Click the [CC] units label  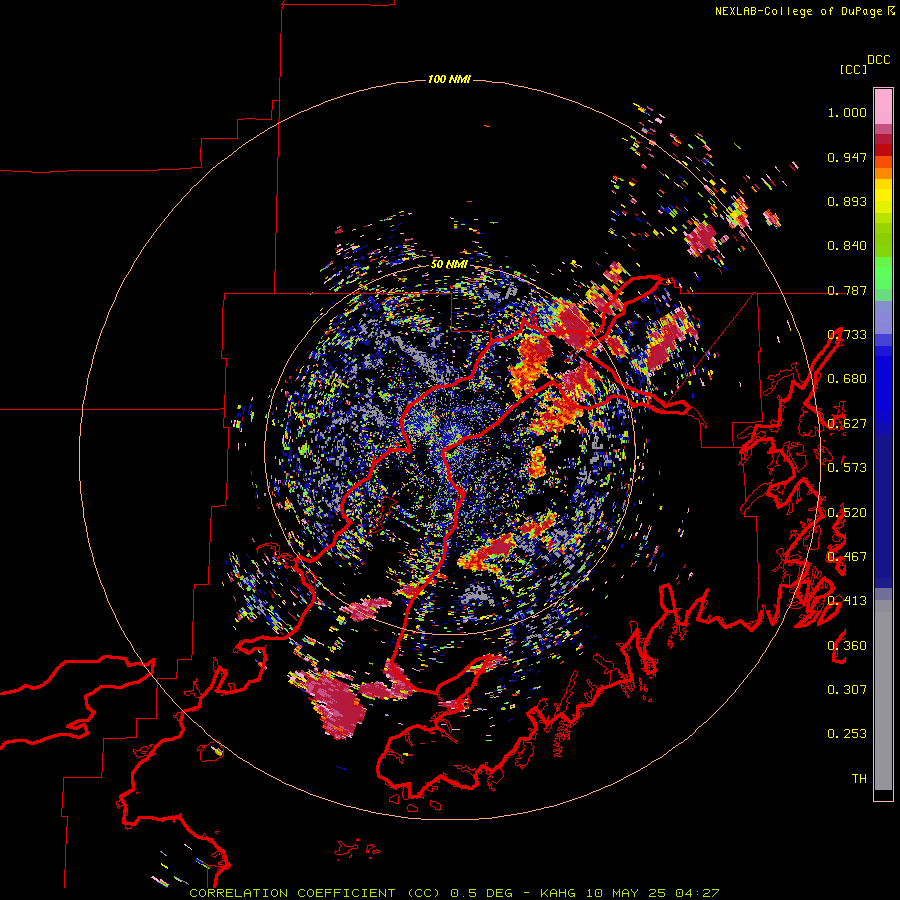pos(853,69)
